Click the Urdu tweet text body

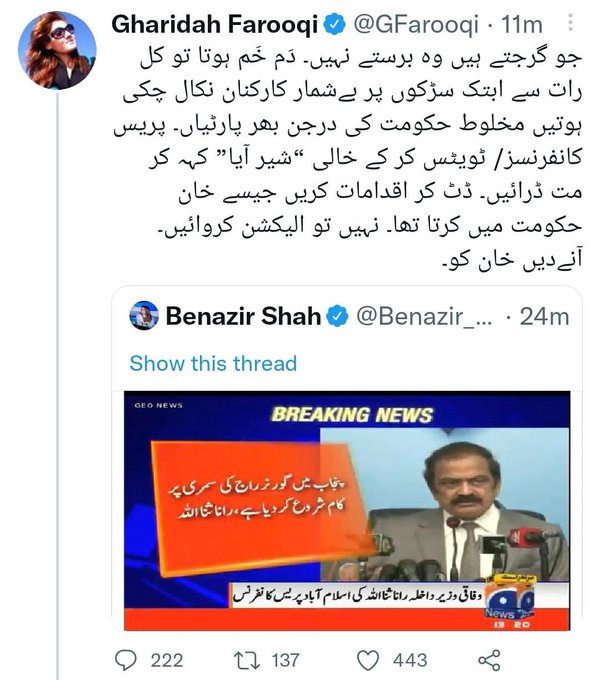(x=348, y=158)
